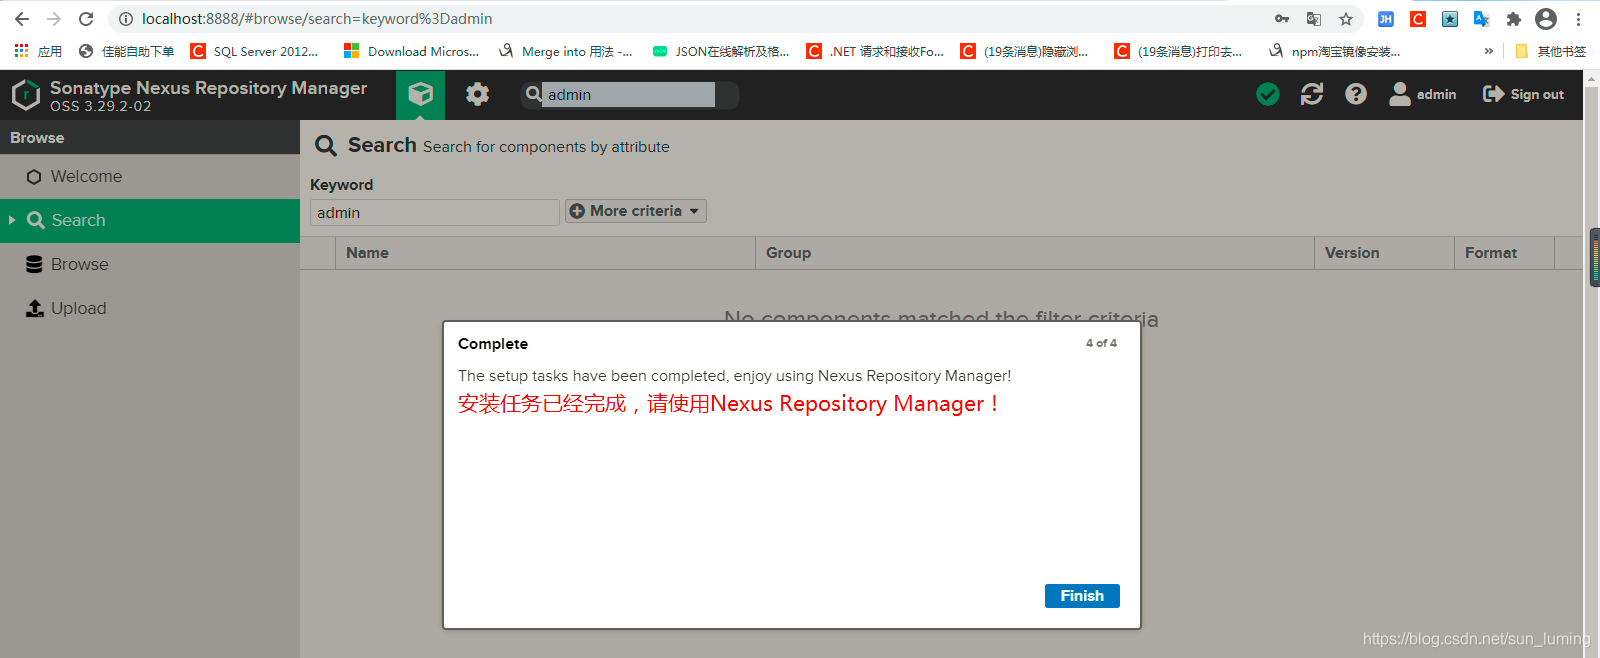Check the green system status checkmark
Viewport: 1600px width, 658px height.
pos(1268,94)
